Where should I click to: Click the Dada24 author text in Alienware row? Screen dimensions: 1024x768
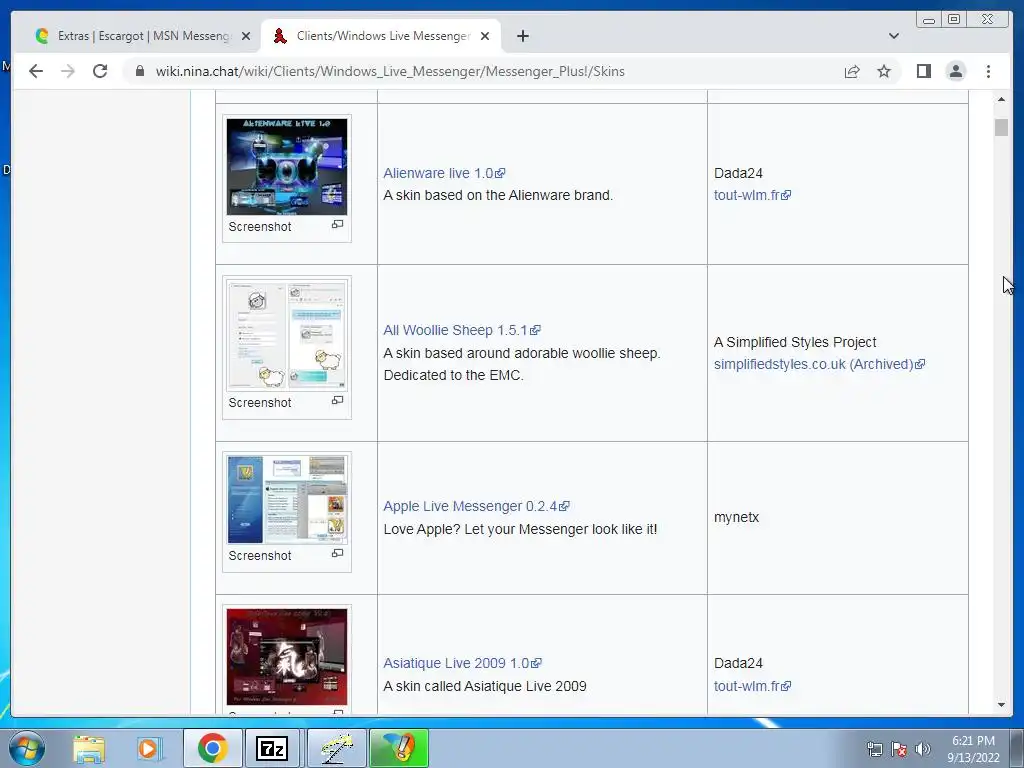pos(738,173)
